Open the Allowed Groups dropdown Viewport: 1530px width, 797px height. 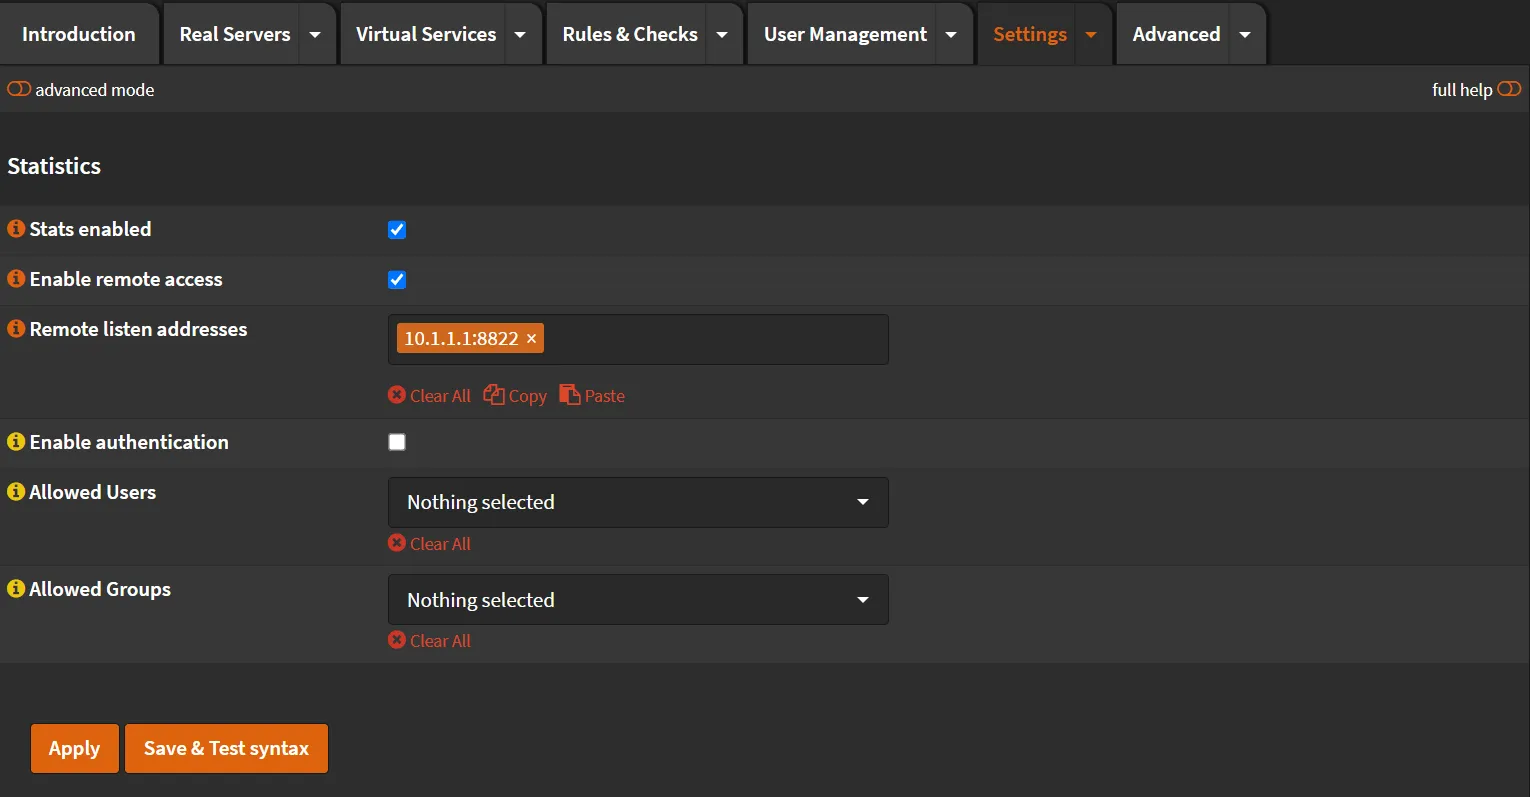point(638,599)
